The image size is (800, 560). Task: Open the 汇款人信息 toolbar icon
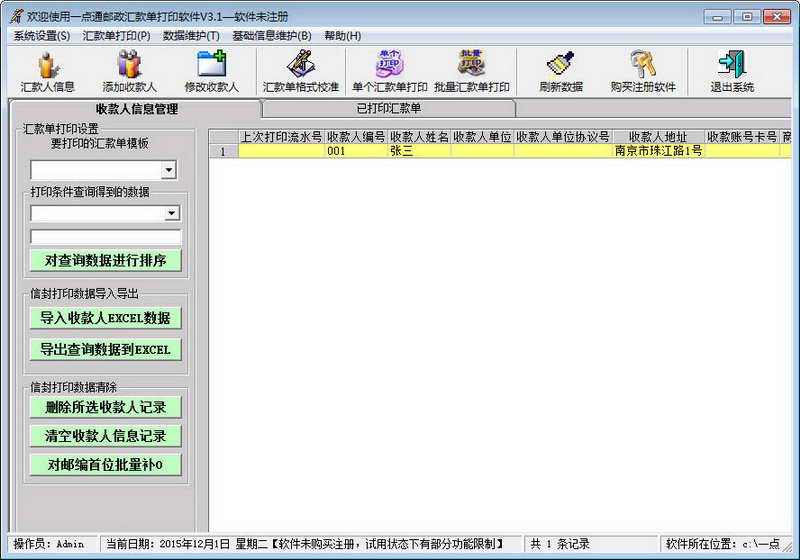(47, 71)
